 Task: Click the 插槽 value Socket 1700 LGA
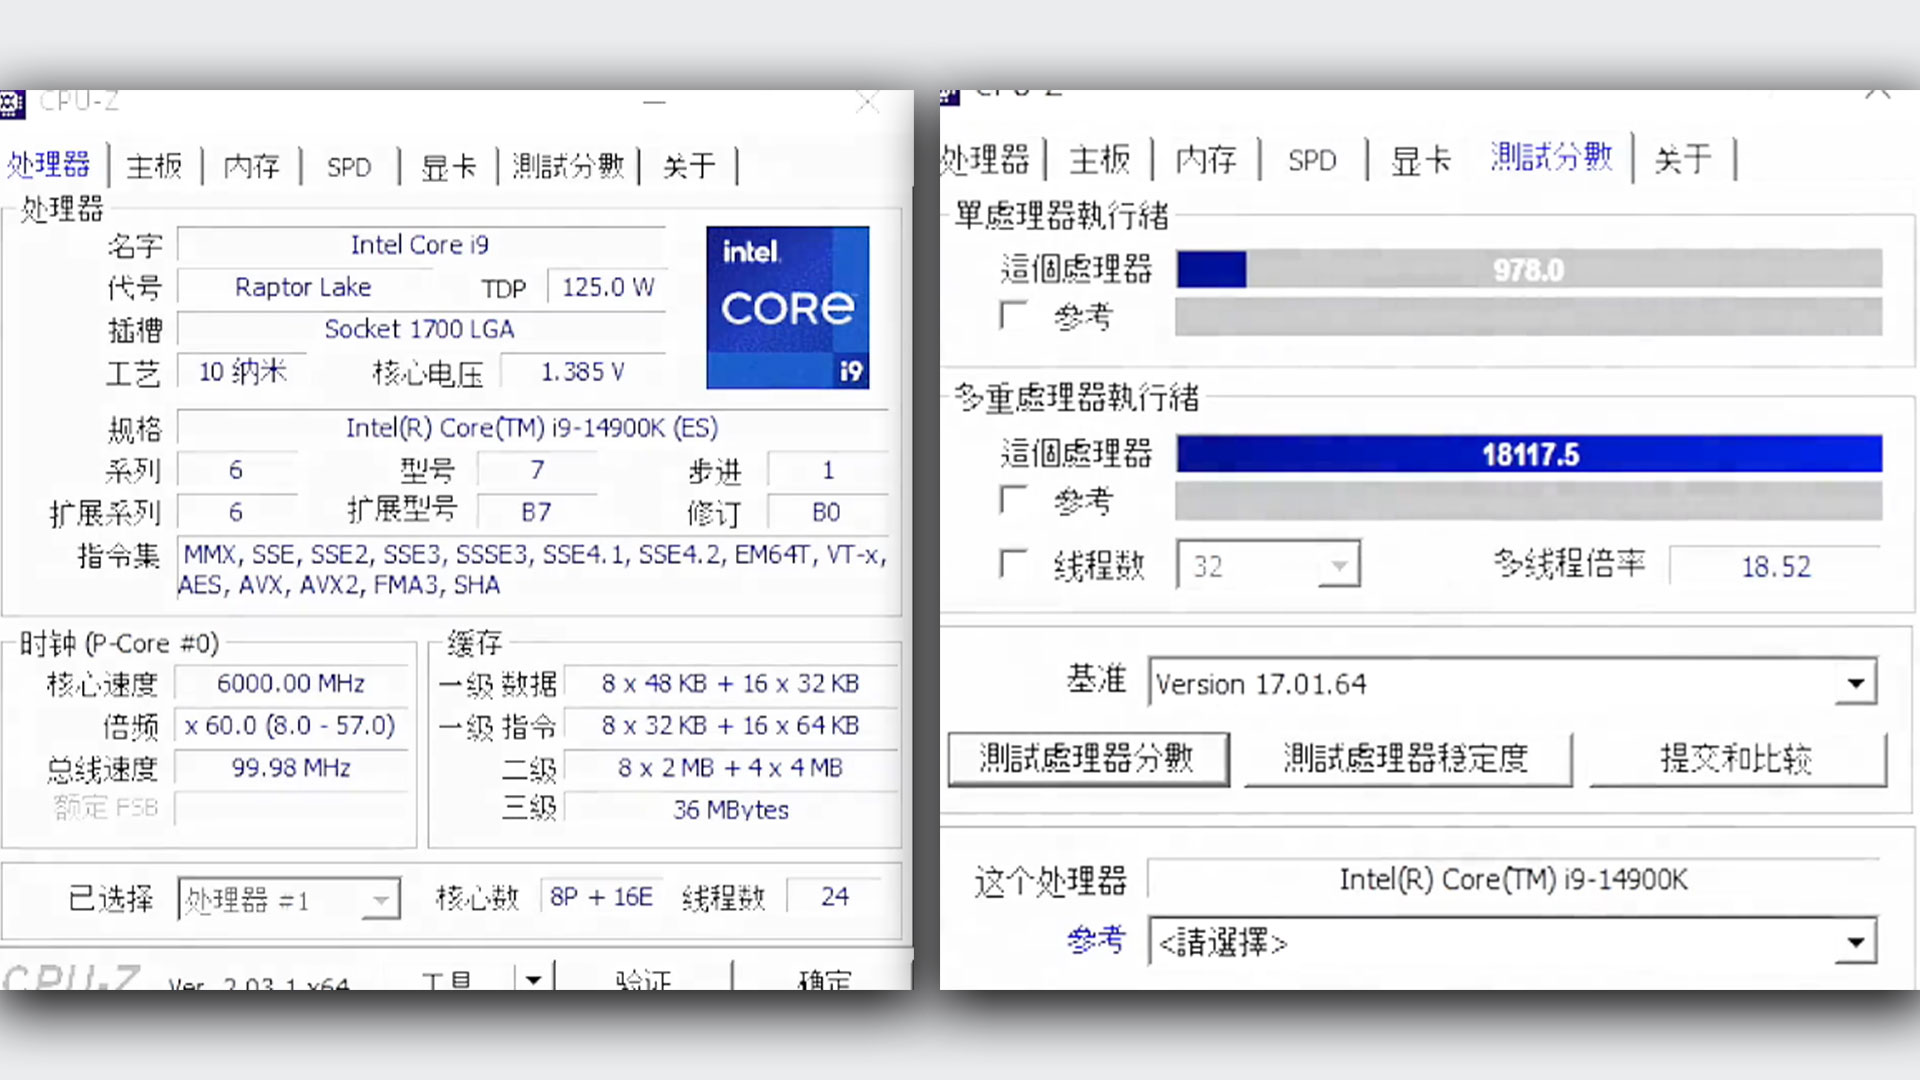[420, 329]
